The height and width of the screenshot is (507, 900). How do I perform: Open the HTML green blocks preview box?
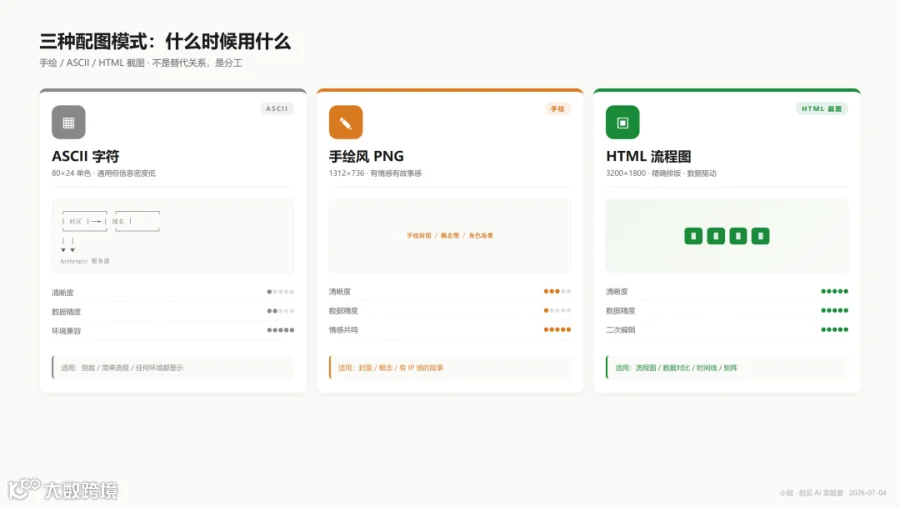click(727, 236)
